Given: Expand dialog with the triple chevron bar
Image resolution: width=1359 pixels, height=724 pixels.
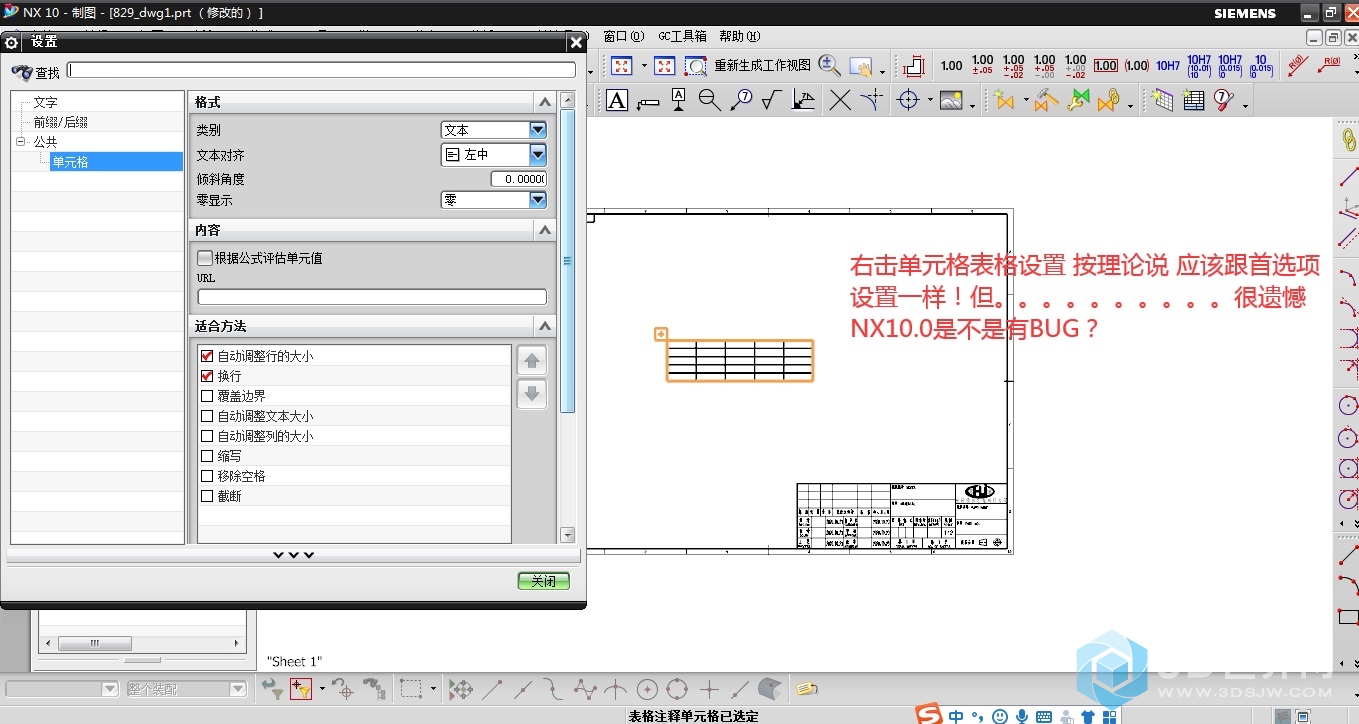Looking at the screenshot, I should [x=293, y=555].
